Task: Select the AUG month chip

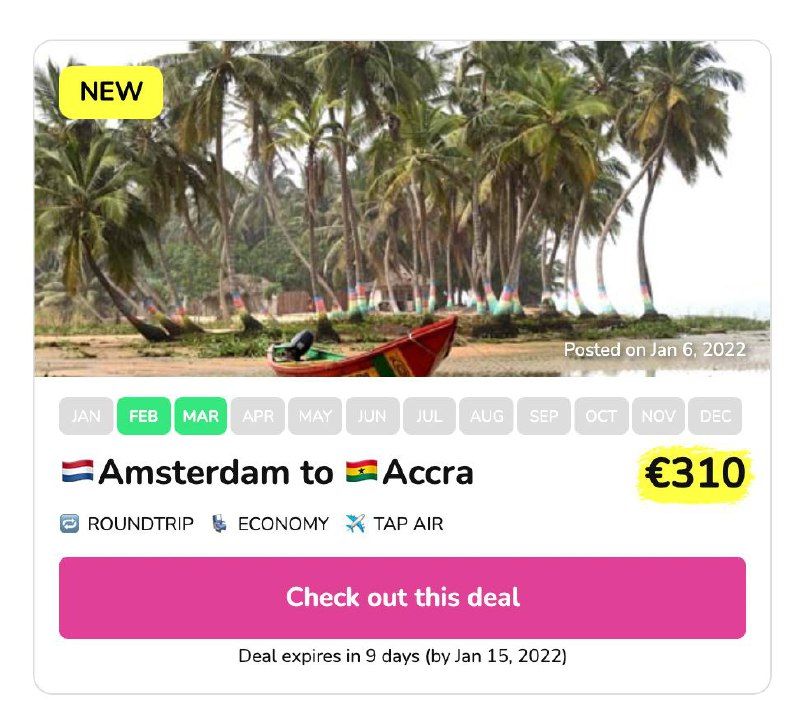Action: click(x=486, y=416)
